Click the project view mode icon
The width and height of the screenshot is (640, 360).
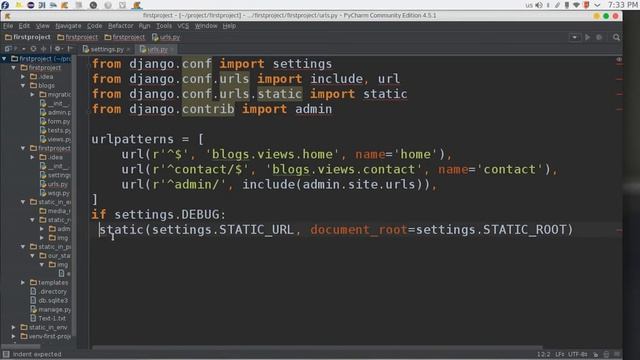click(x=8, y=49)
